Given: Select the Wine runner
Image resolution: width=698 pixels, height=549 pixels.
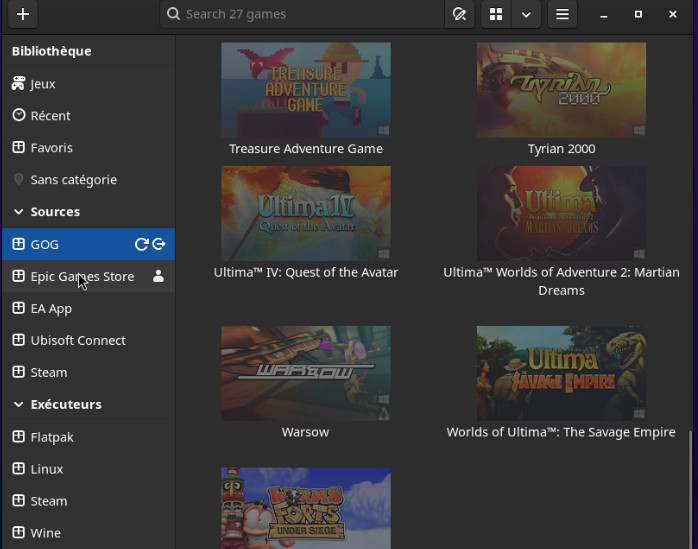Looking at the screenshot, I should (45, 533).
